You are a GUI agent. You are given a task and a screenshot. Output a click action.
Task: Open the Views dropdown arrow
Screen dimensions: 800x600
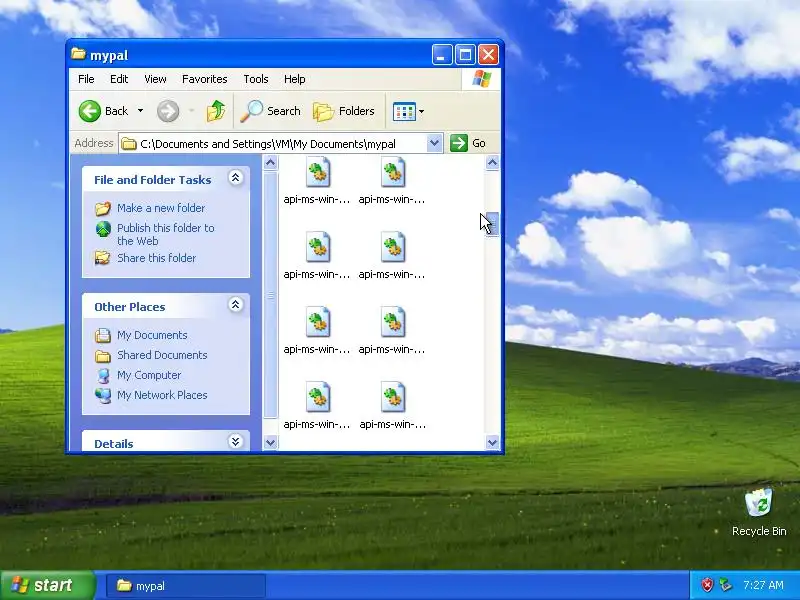421,111
